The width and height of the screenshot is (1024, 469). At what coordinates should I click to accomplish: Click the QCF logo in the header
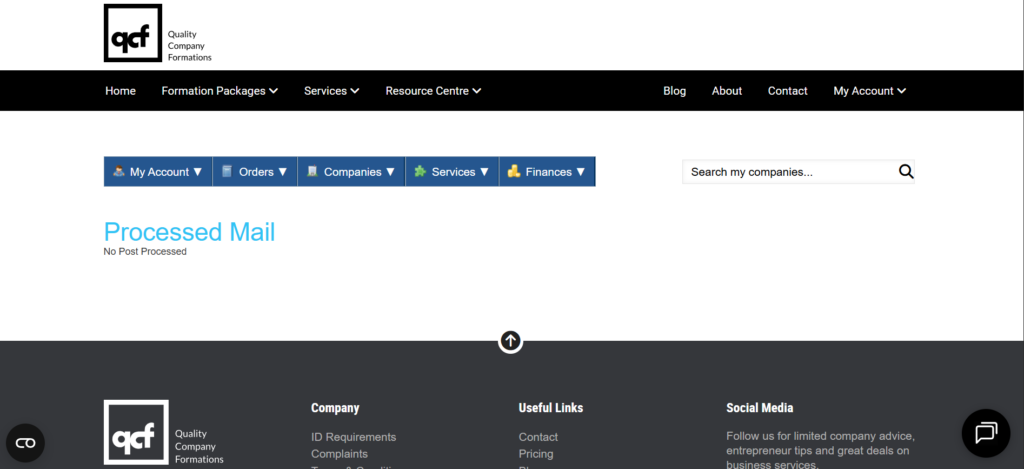[x=133, y=33]
